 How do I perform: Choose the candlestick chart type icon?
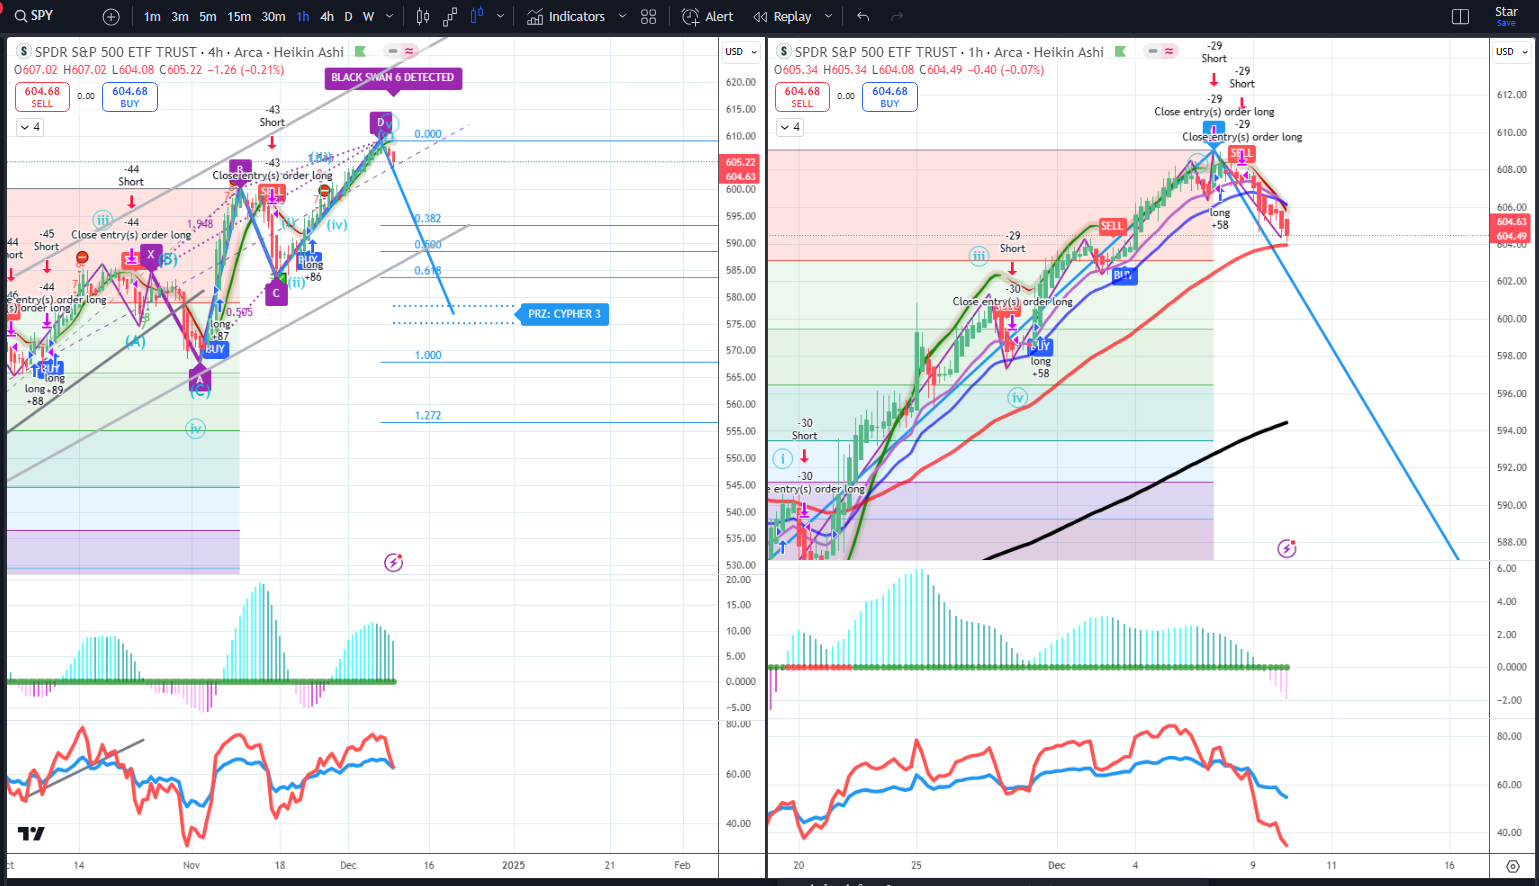(423, 17)
